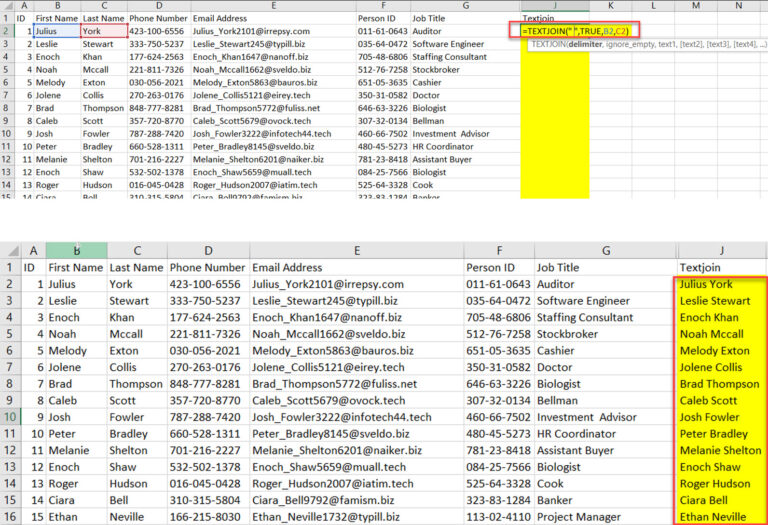Screen dimensions: 768x525
Task: Click the 'Caleb Scott' result cell
Action: (x=720, y=401)
